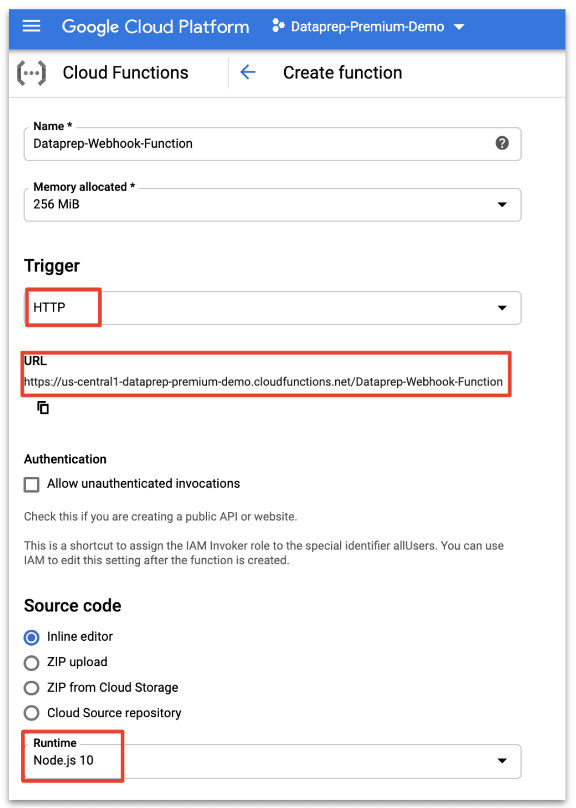Screen dimensions: 576x808
Task: Click the Memory allocated dropdown arrow
Action: (502, 204)
